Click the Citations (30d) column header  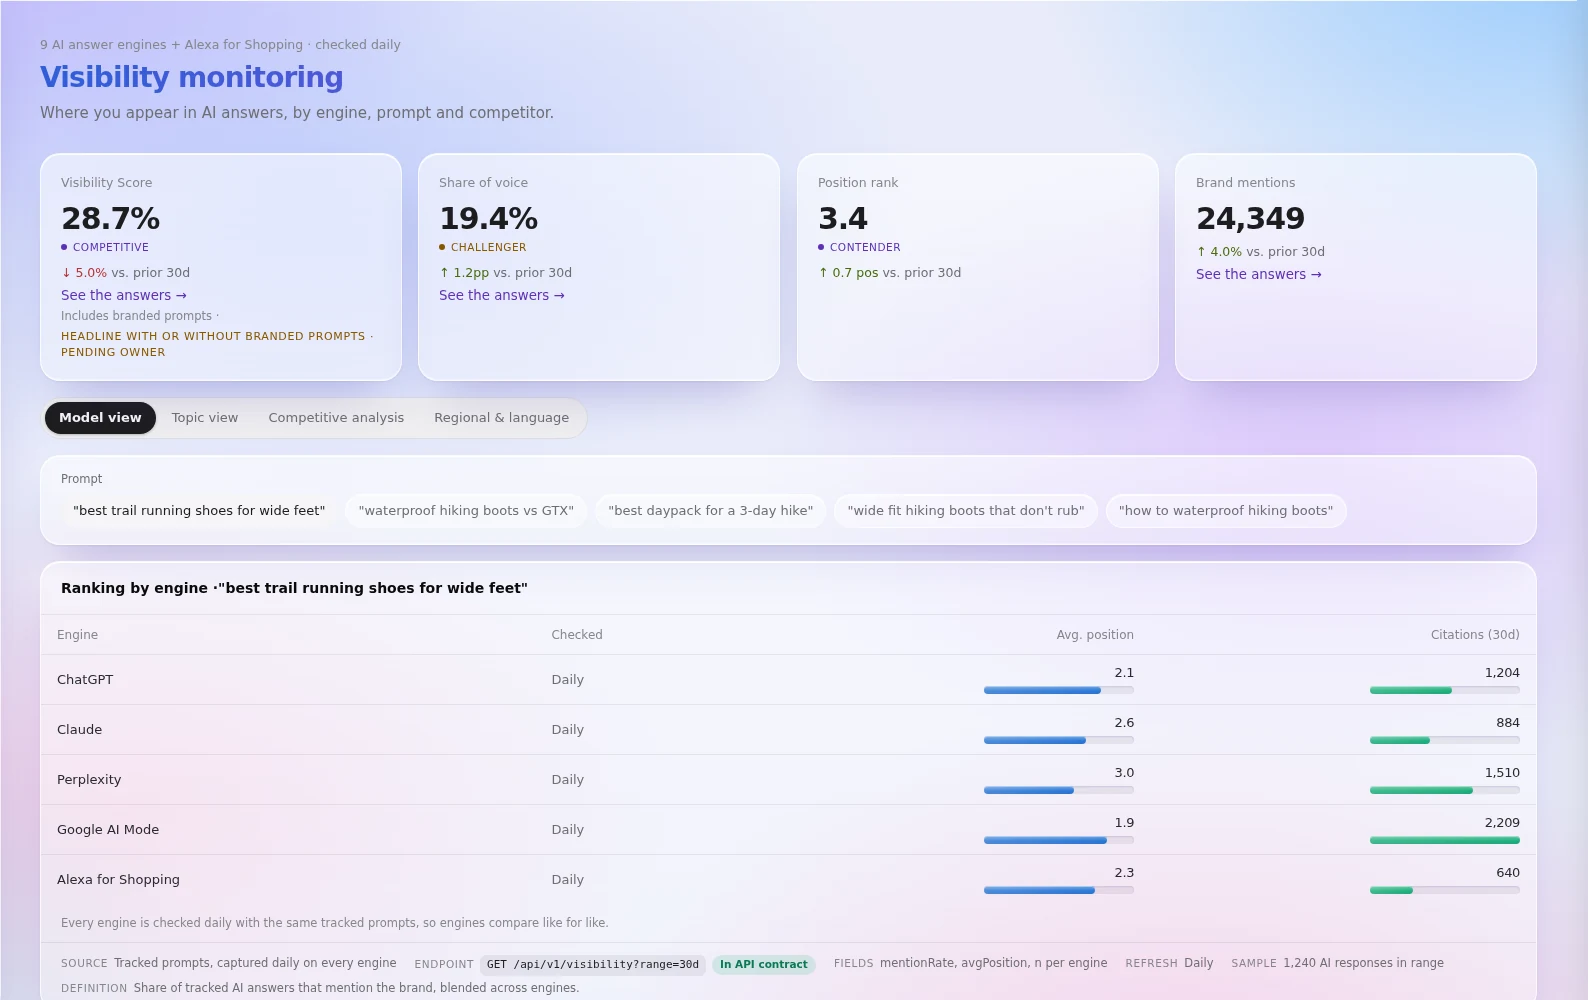[1475, 635]
